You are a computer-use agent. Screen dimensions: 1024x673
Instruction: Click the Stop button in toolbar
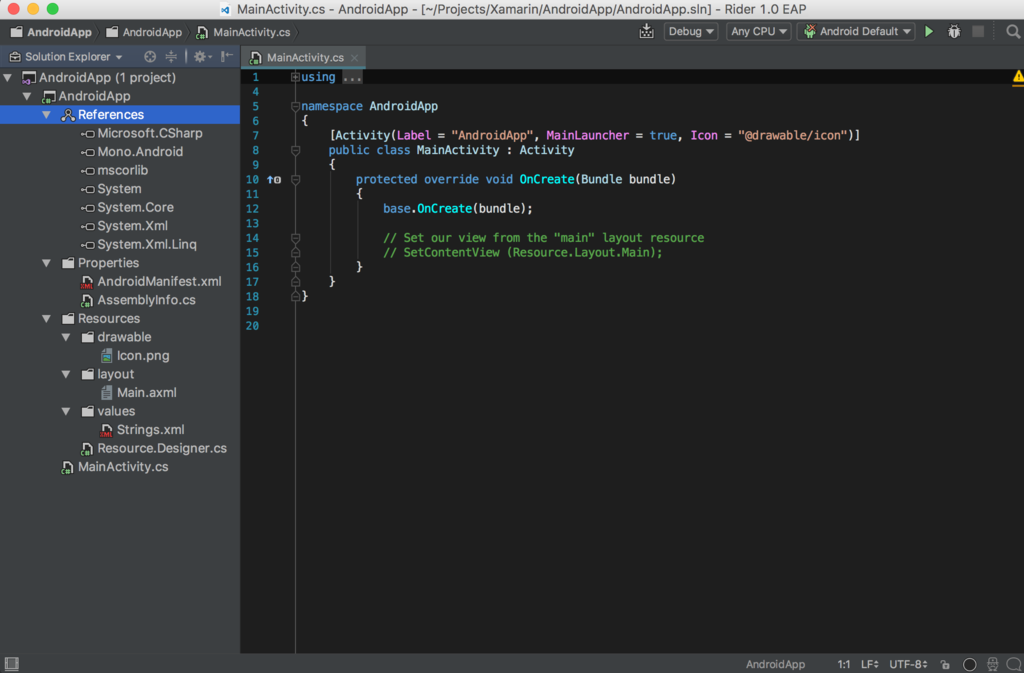(978, 31)
